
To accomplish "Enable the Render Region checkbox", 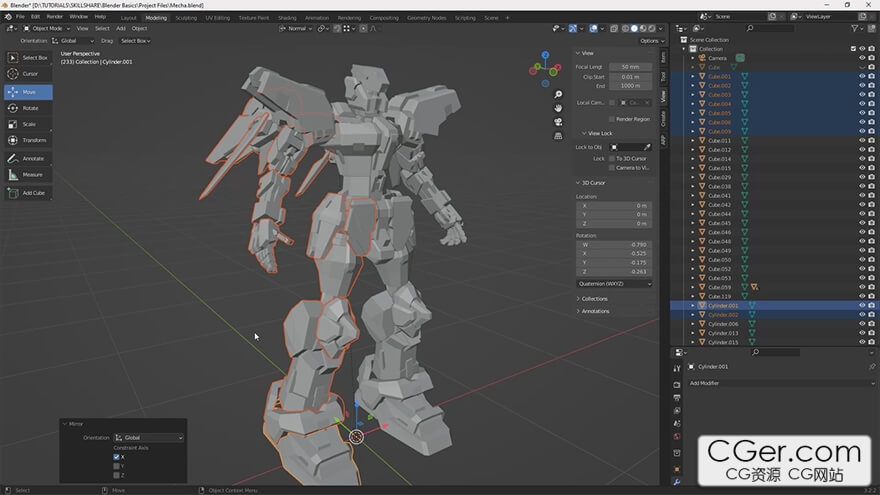I will (612, 119).
